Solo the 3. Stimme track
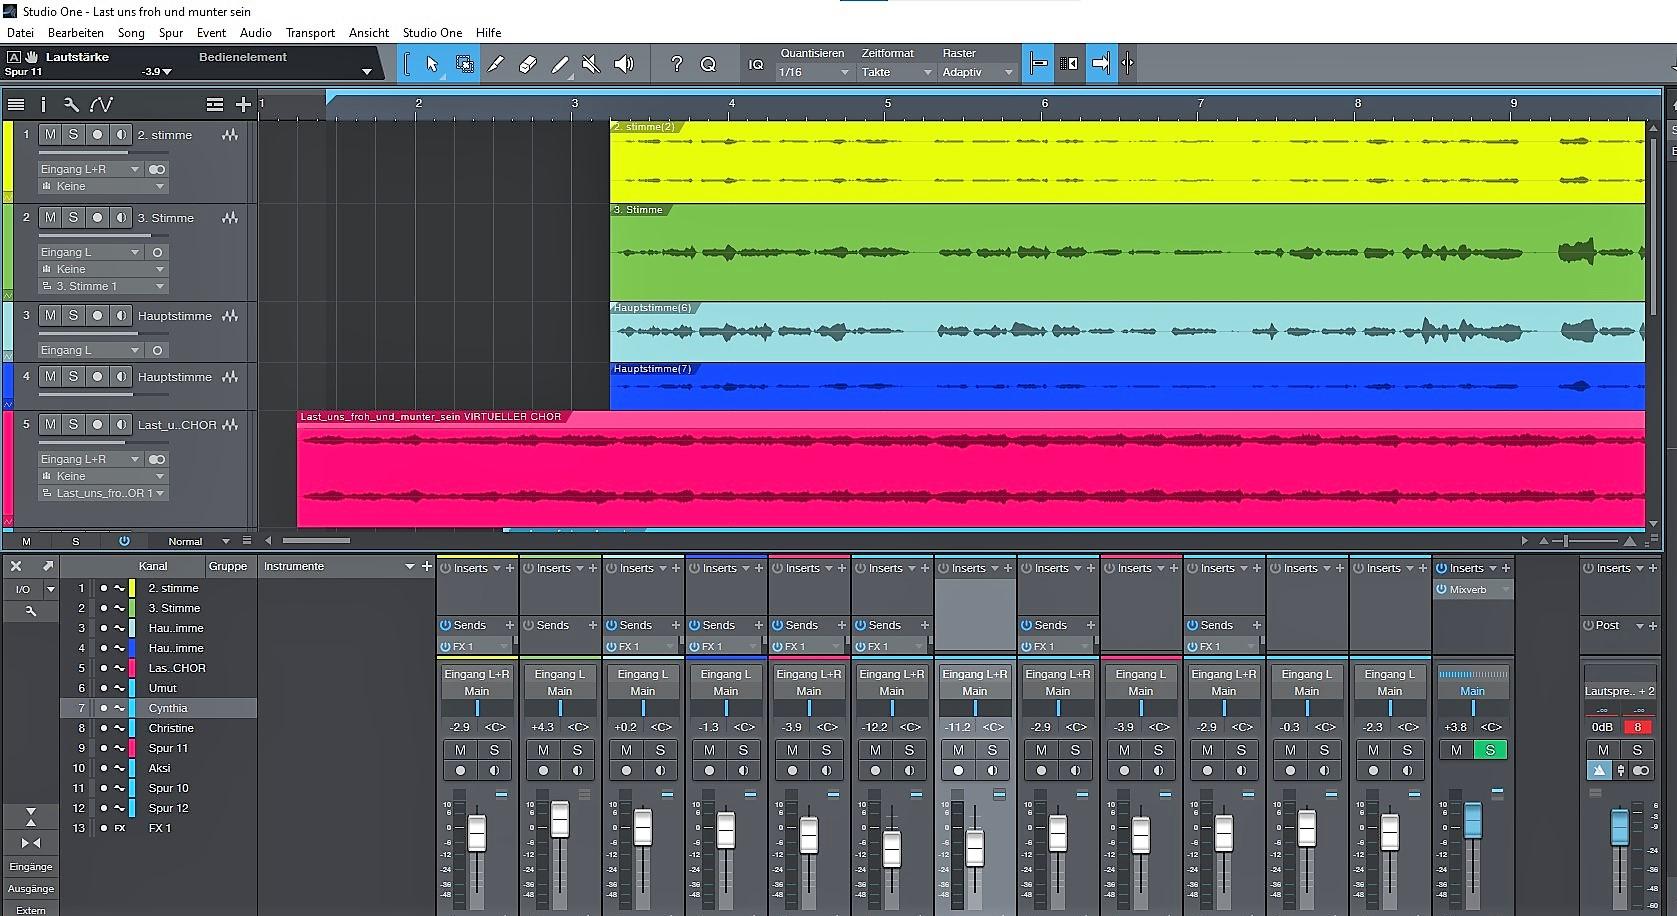 click(x=73, y=217)
